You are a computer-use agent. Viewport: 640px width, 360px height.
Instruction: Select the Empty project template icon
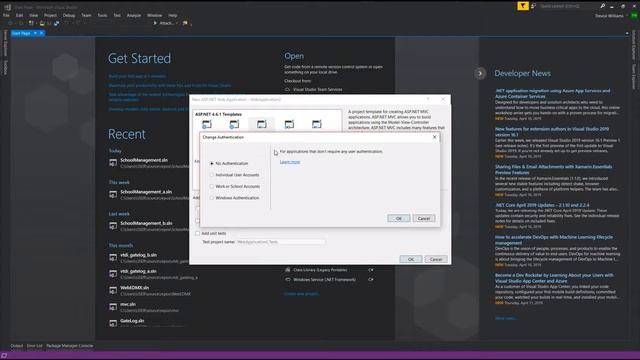click(x=207, y=124)
